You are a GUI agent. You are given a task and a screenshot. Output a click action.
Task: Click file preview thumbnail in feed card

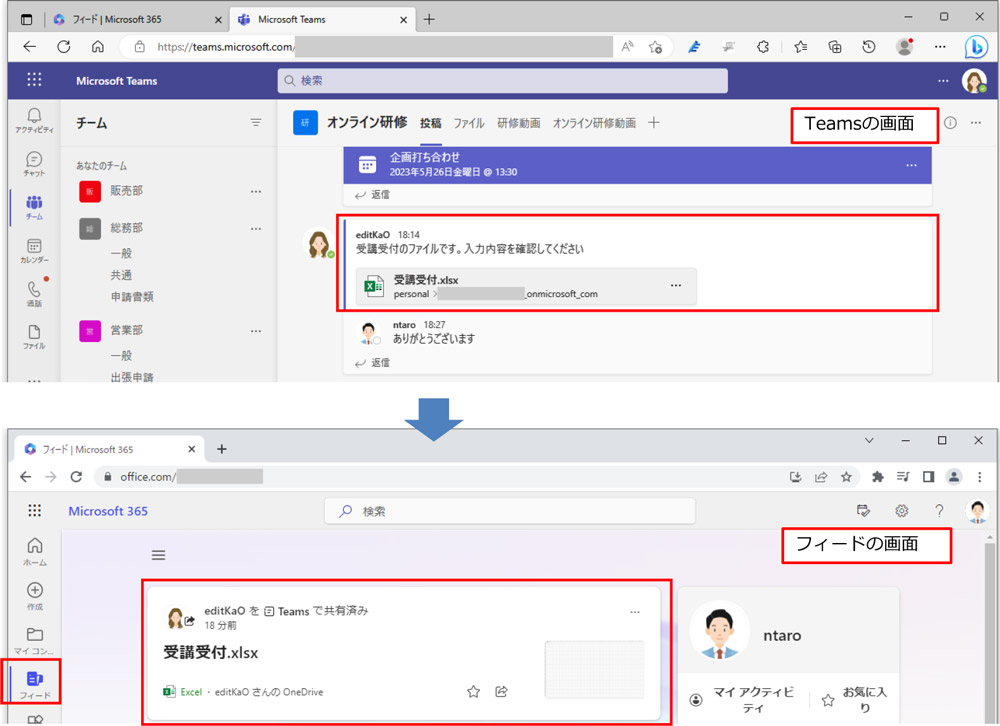[594, 669]
